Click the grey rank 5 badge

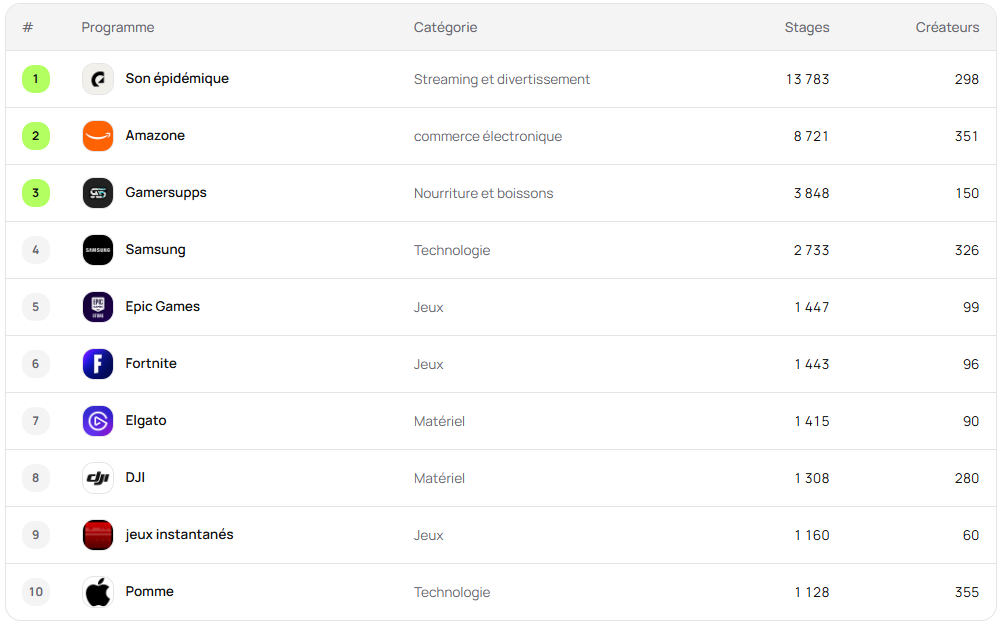pyautogui.click(x=36, y=307)
